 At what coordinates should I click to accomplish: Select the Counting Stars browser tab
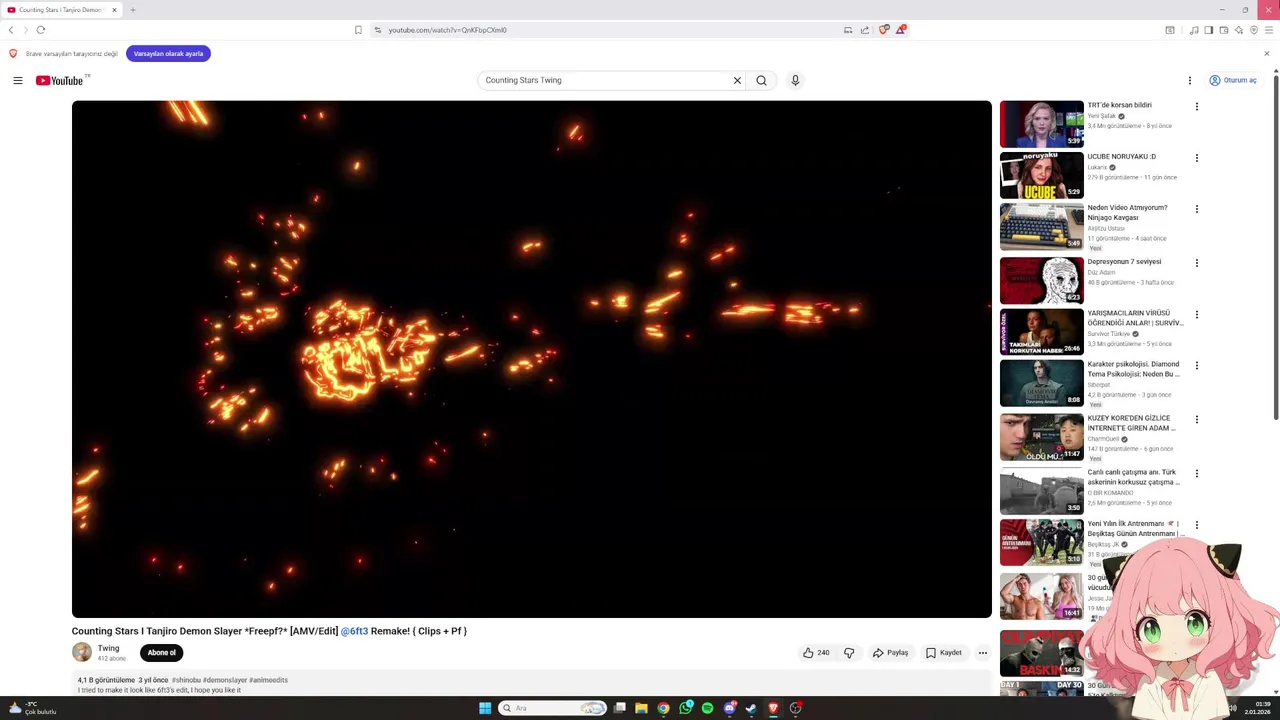[x=62, y=10]
